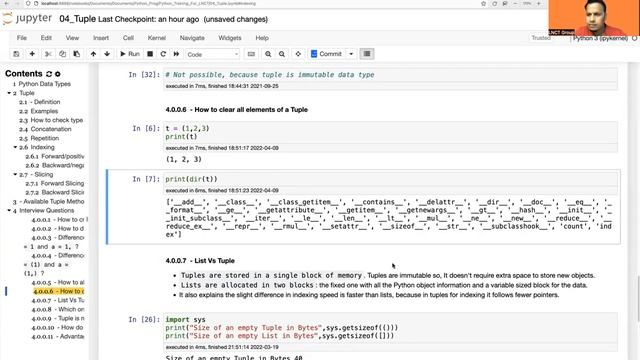Rename notebook title 04_Tuple

pos(78,19)
